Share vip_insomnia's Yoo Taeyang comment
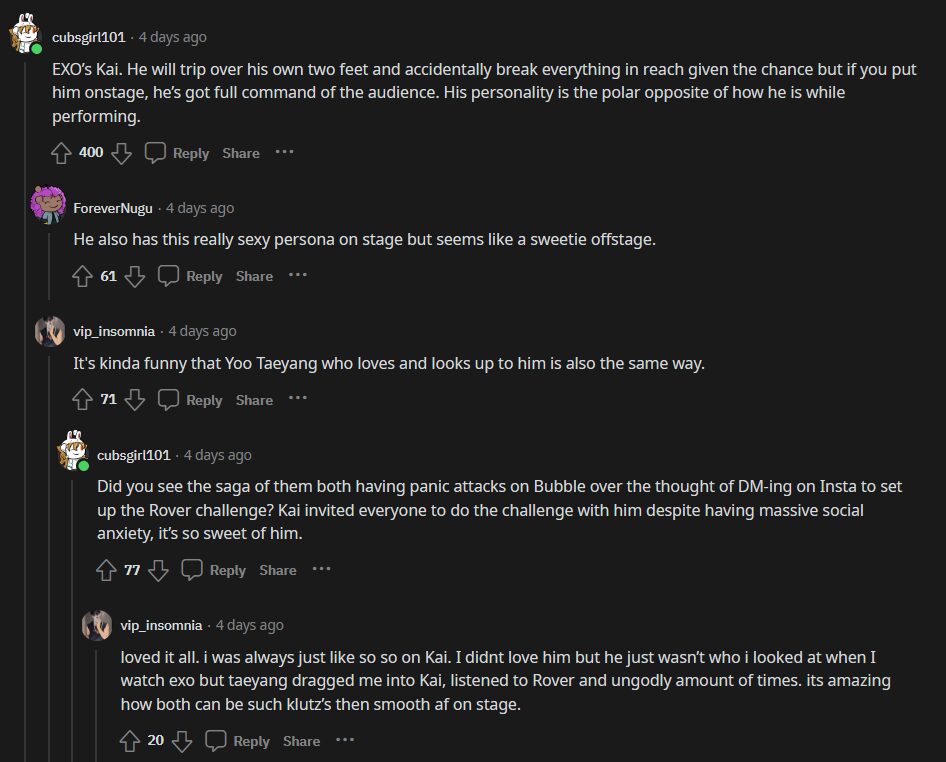The image size is (946, 762). (x=254, y=400)
